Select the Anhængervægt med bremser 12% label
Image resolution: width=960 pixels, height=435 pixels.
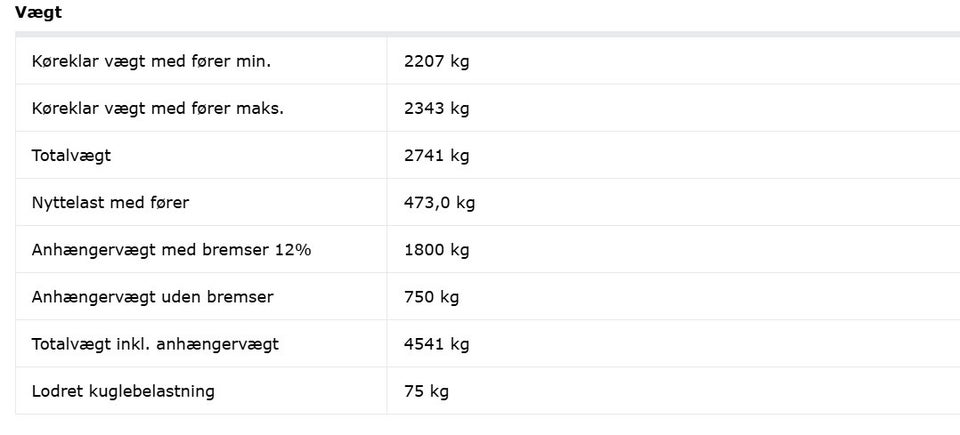click(171, 249)
